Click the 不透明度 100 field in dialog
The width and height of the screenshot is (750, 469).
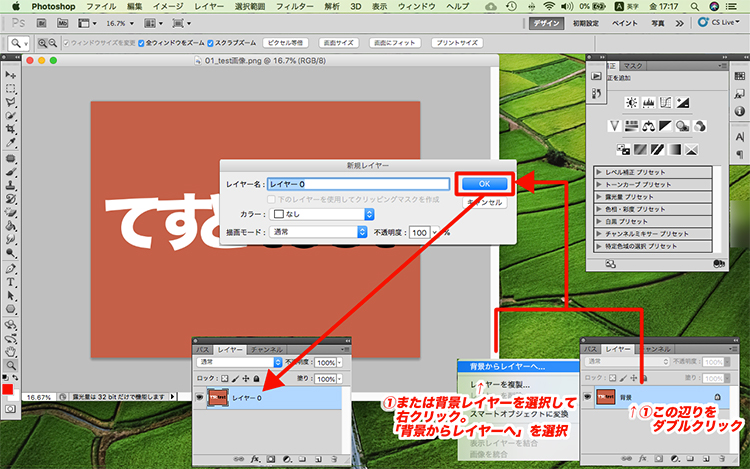tap(419, 232)
